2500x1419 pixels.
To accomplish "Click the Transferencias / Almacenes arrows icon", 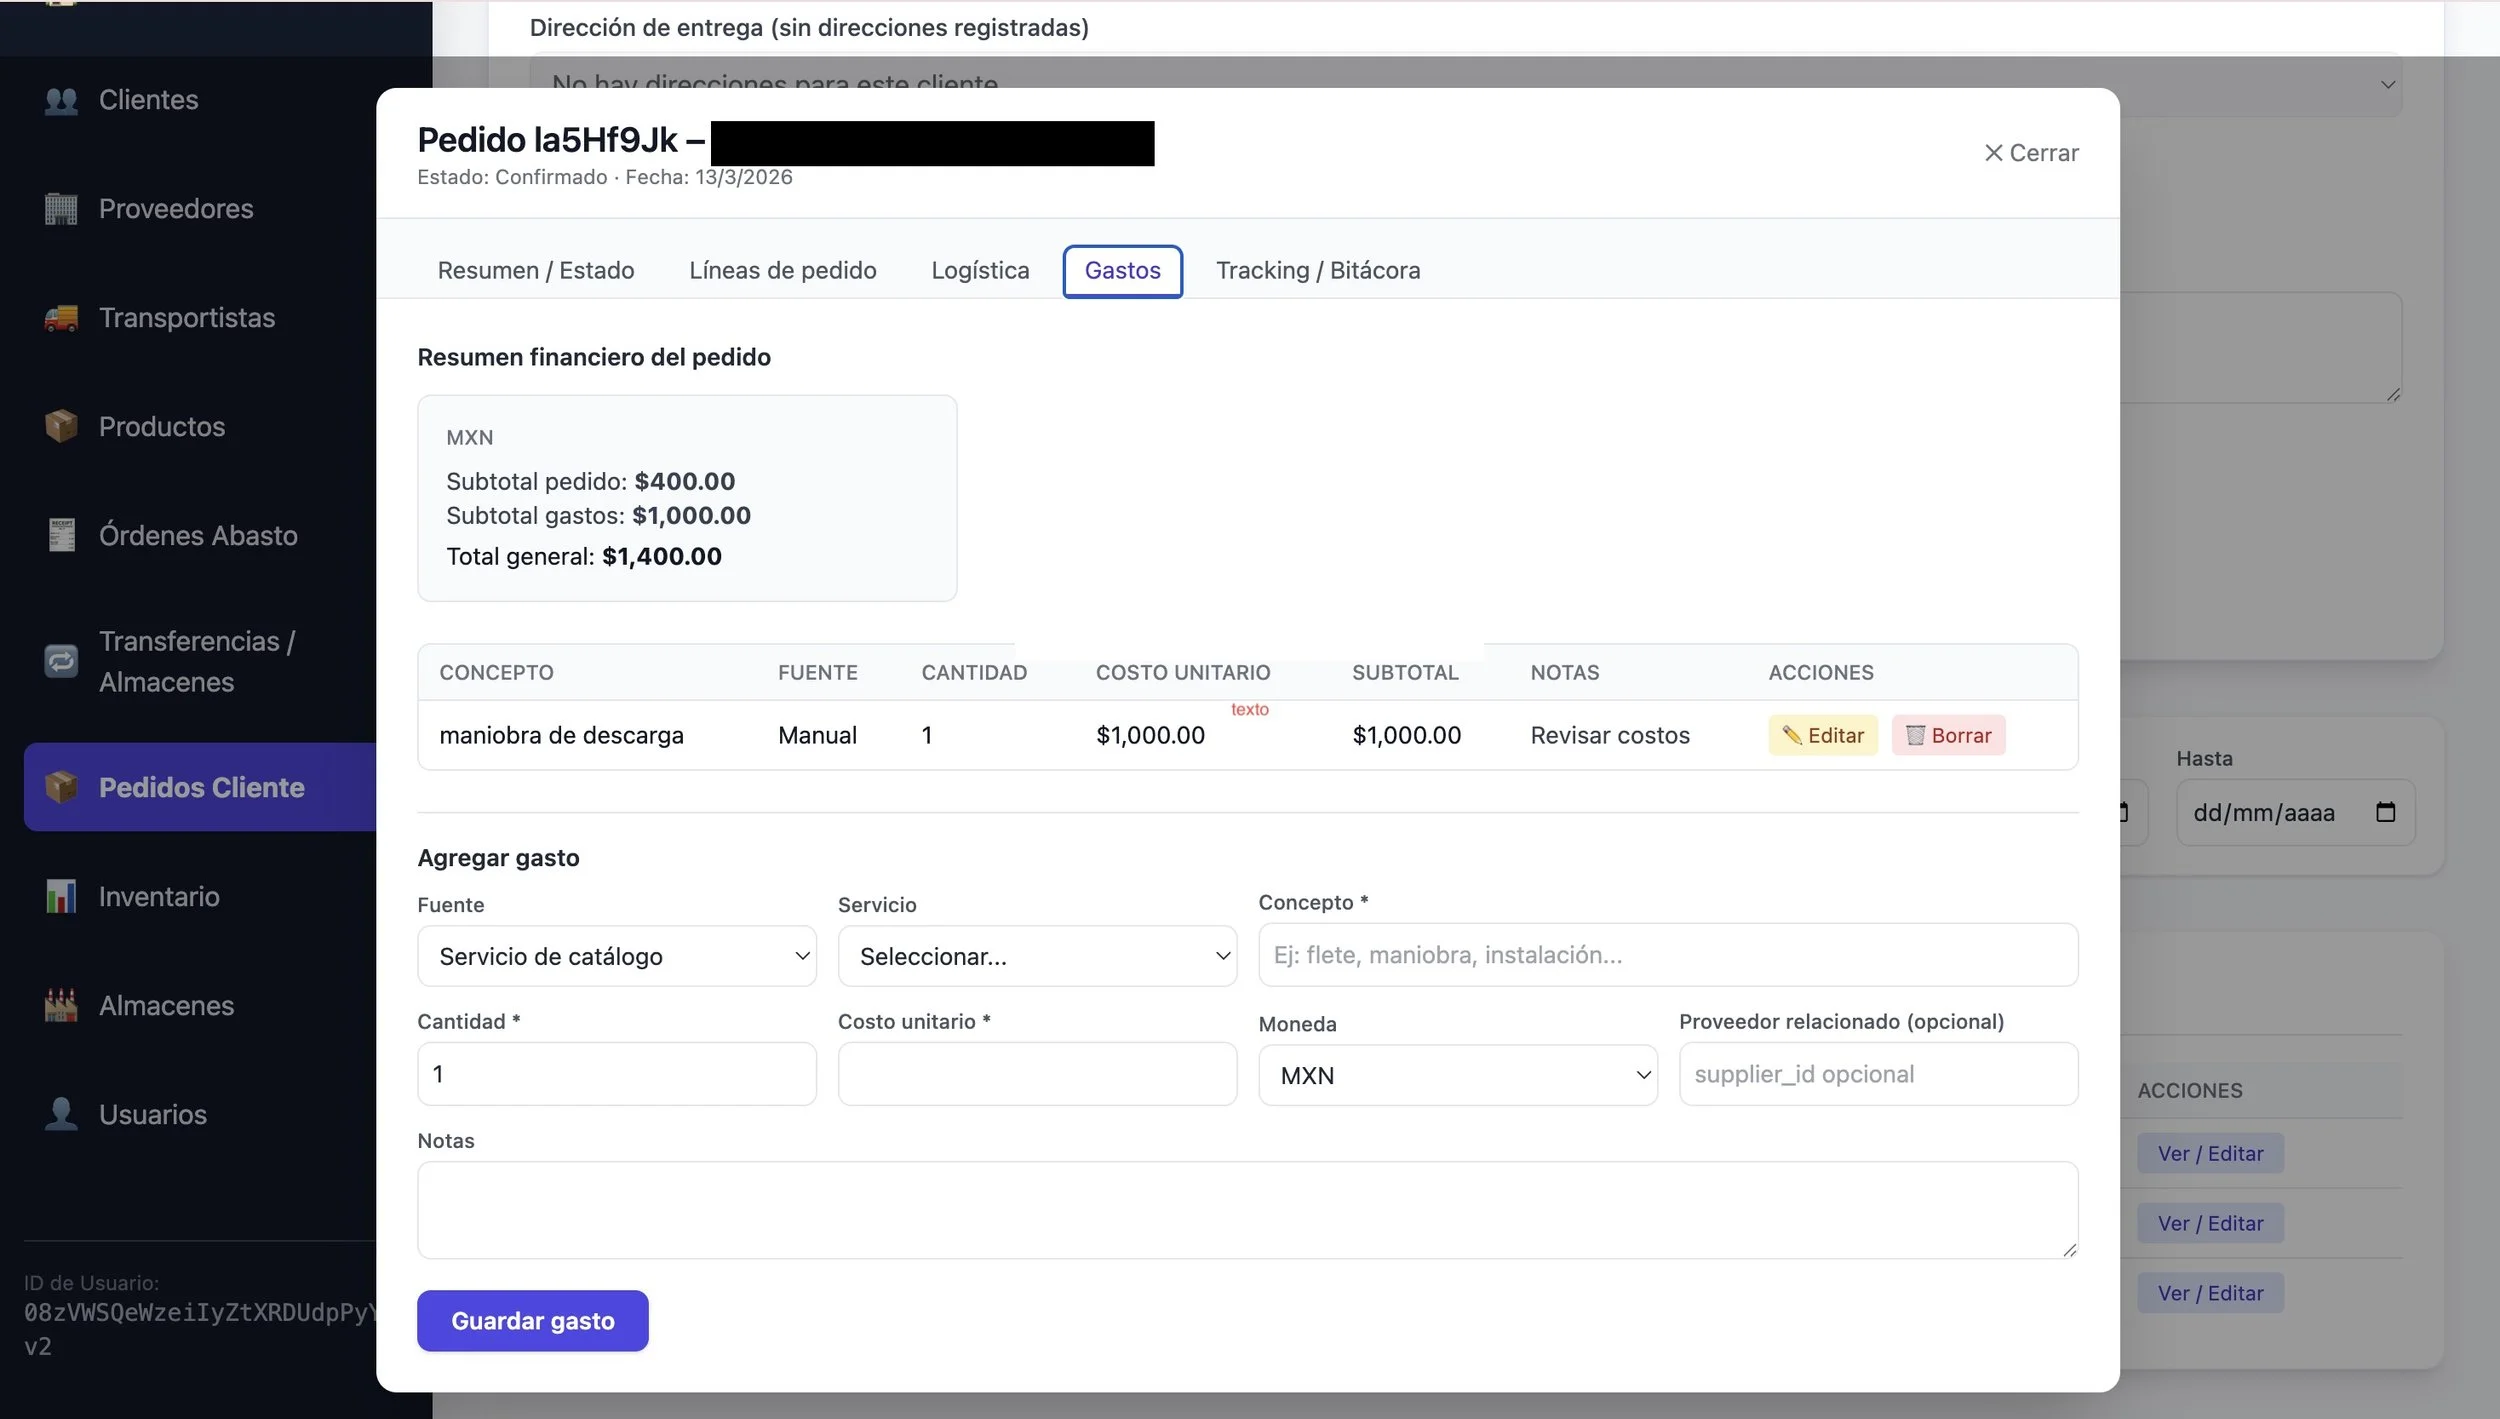I will pos(61,661).
